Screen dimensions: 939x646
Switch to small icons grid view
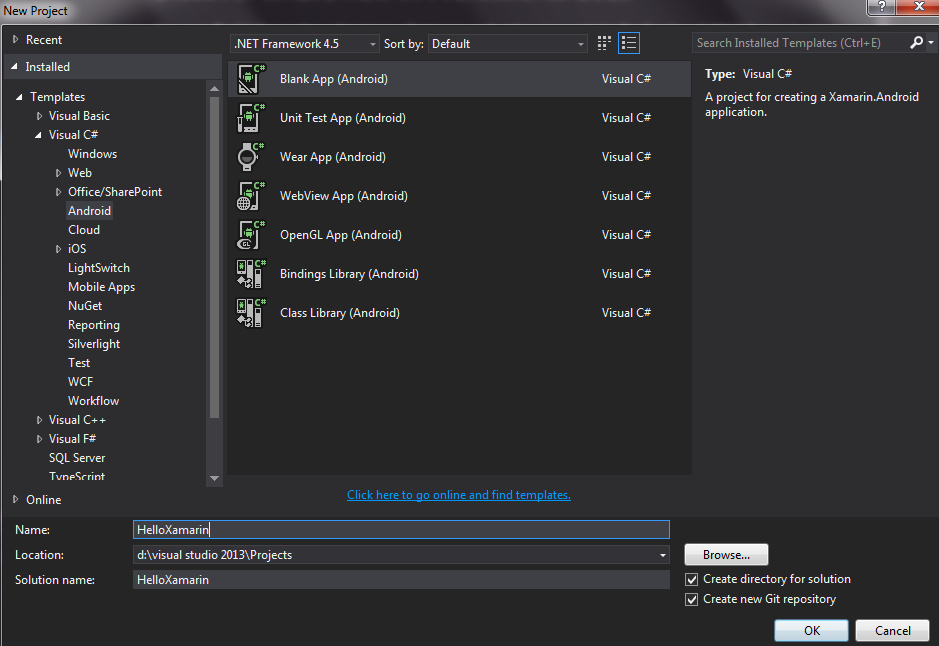[x=604, y=43]
